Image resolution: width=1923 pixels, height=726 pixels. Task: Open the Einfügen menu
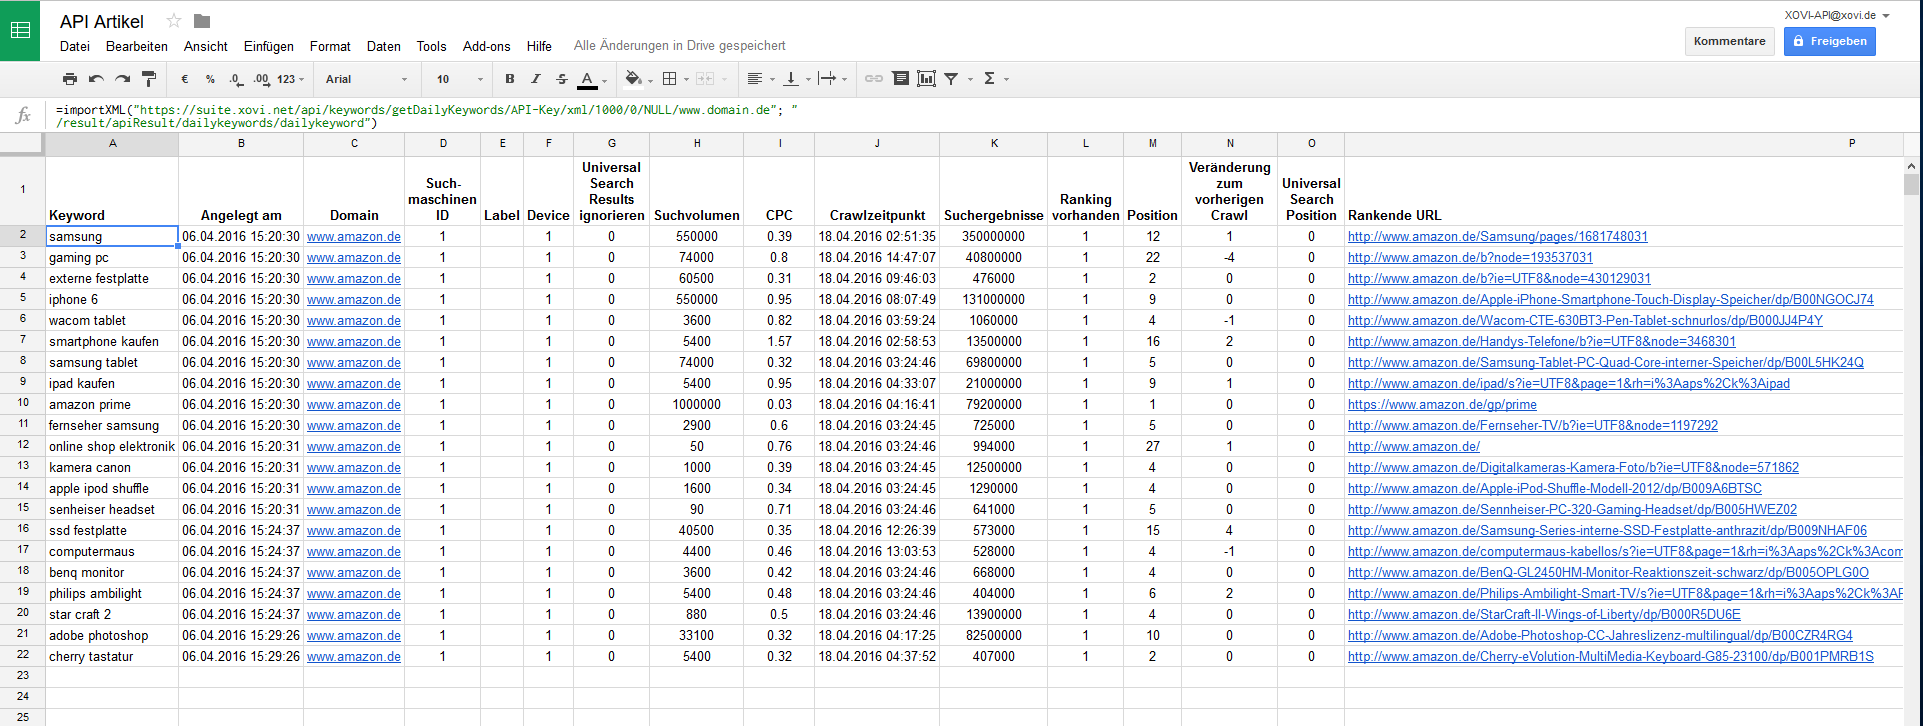pos(269,46)
